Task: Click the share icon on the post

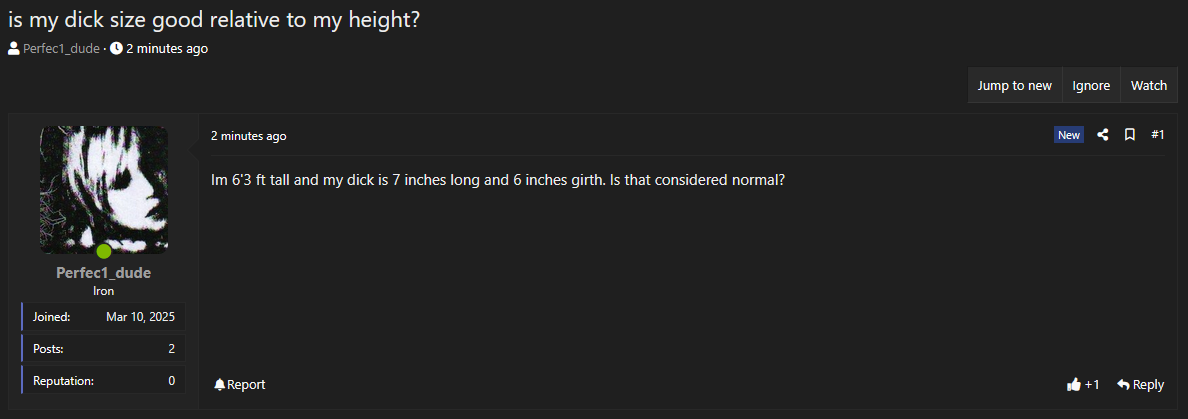Action: [1103, 135]
